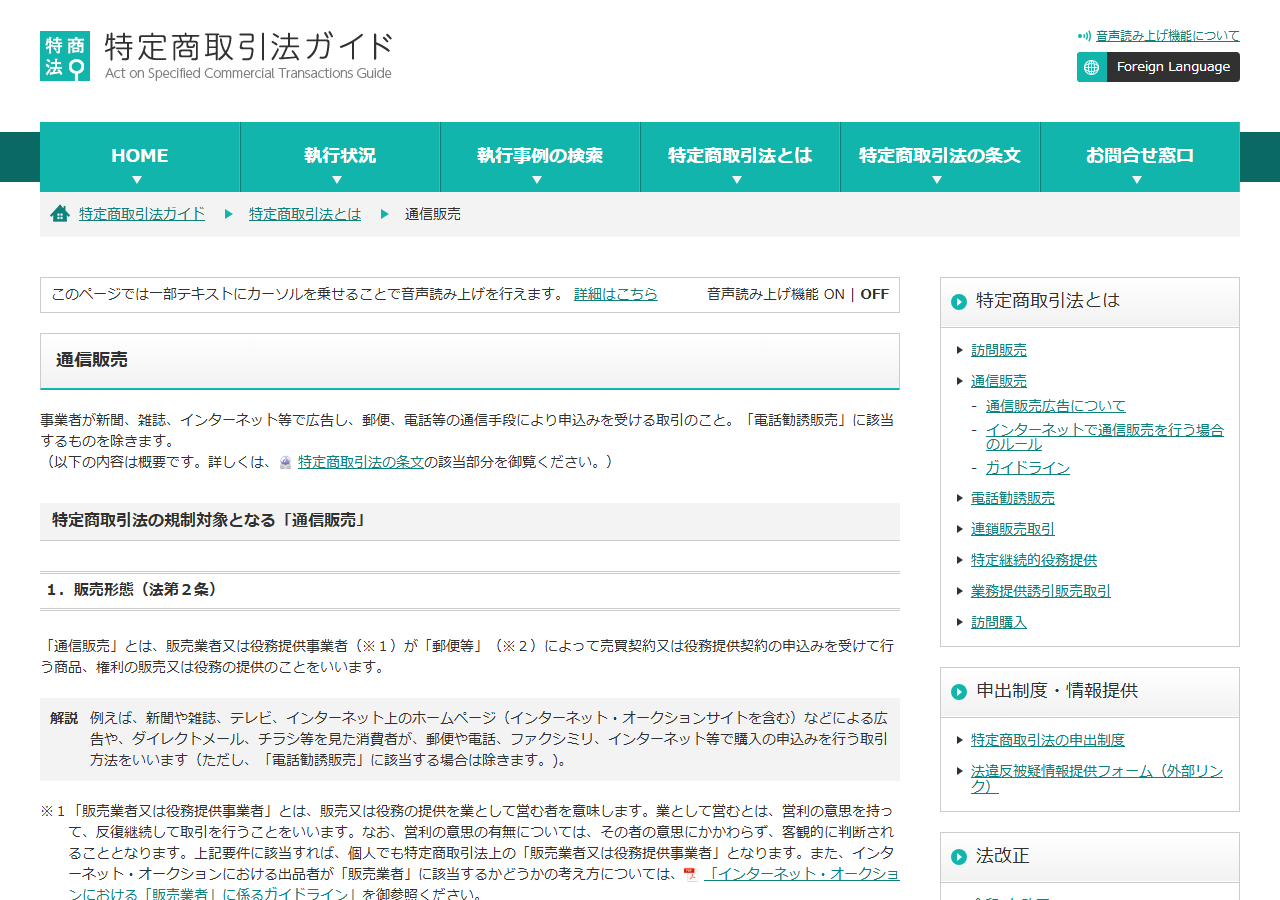The width and height of the screenshot is (1280, 900).
Task: Click the dropdown arrow under 執行事例の検索
Action: tap(537, 180)
